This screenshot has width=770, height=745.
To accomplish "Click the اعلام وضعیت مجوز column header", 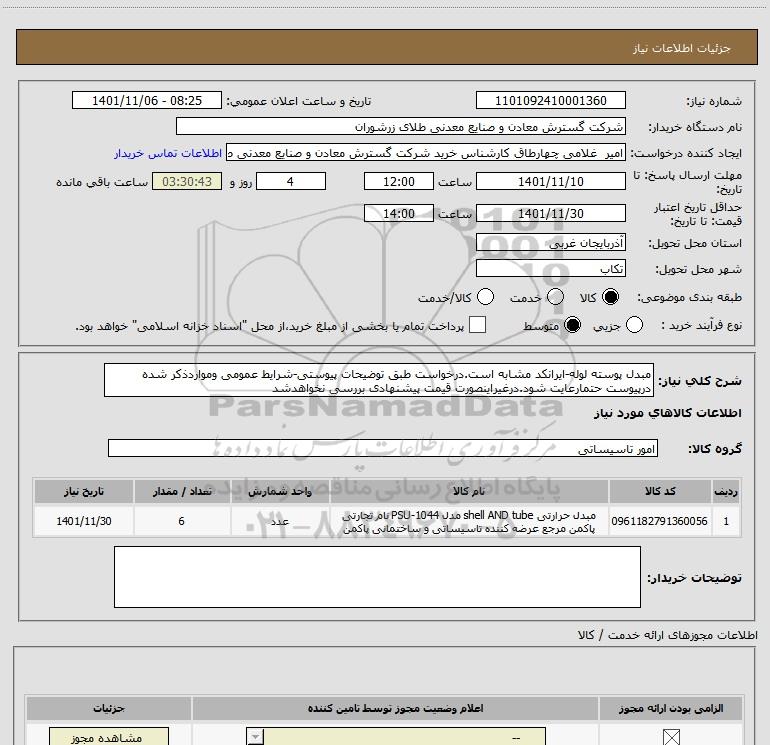I will point(395,708).
